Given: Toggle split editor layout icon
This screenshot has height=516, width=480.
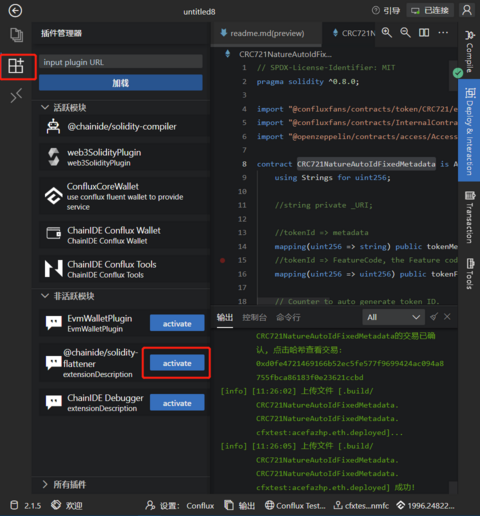Looking at the screenshot, I should point(424,33).
